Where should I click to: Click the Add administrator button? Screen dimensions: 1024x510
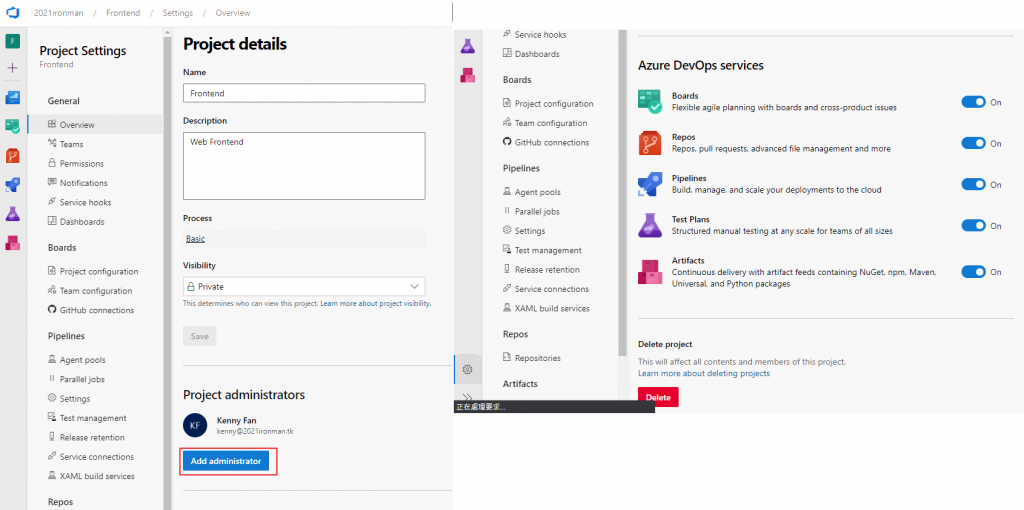point(225,461)
